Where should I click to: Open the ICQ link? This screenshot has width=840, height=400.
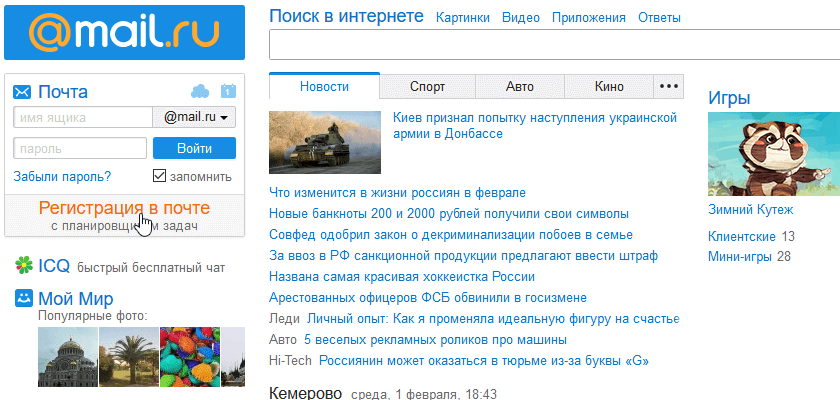(x=54, y=266)
